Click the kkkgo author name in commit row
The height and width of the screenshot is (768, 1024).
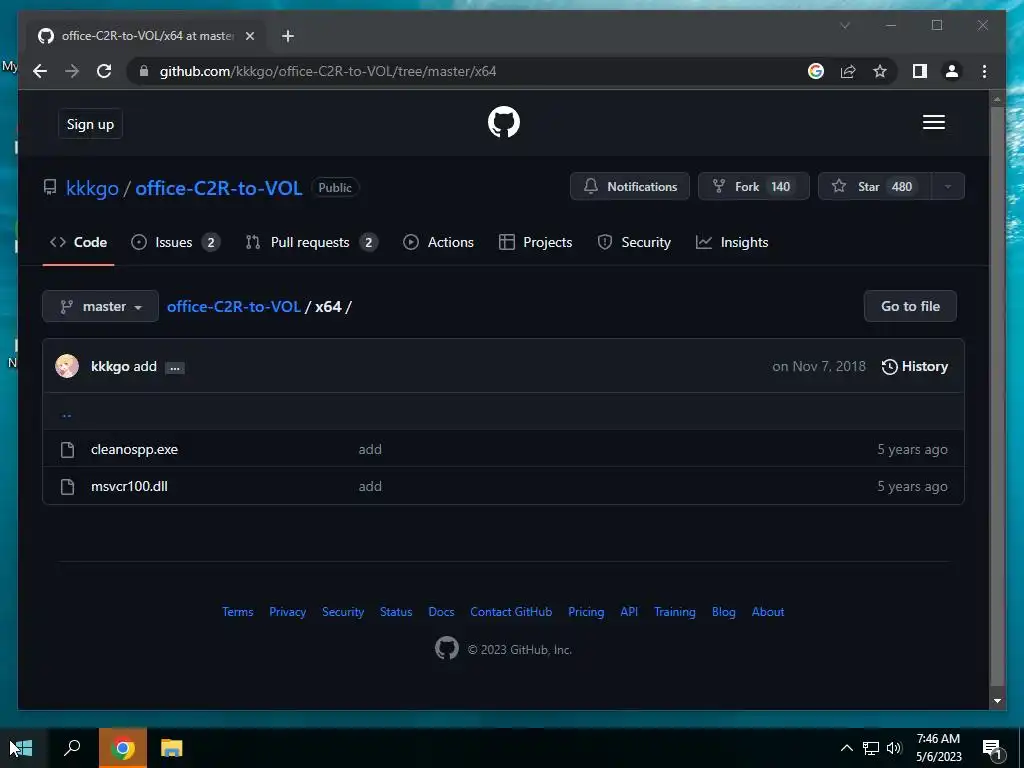click(x=110, y=366)
